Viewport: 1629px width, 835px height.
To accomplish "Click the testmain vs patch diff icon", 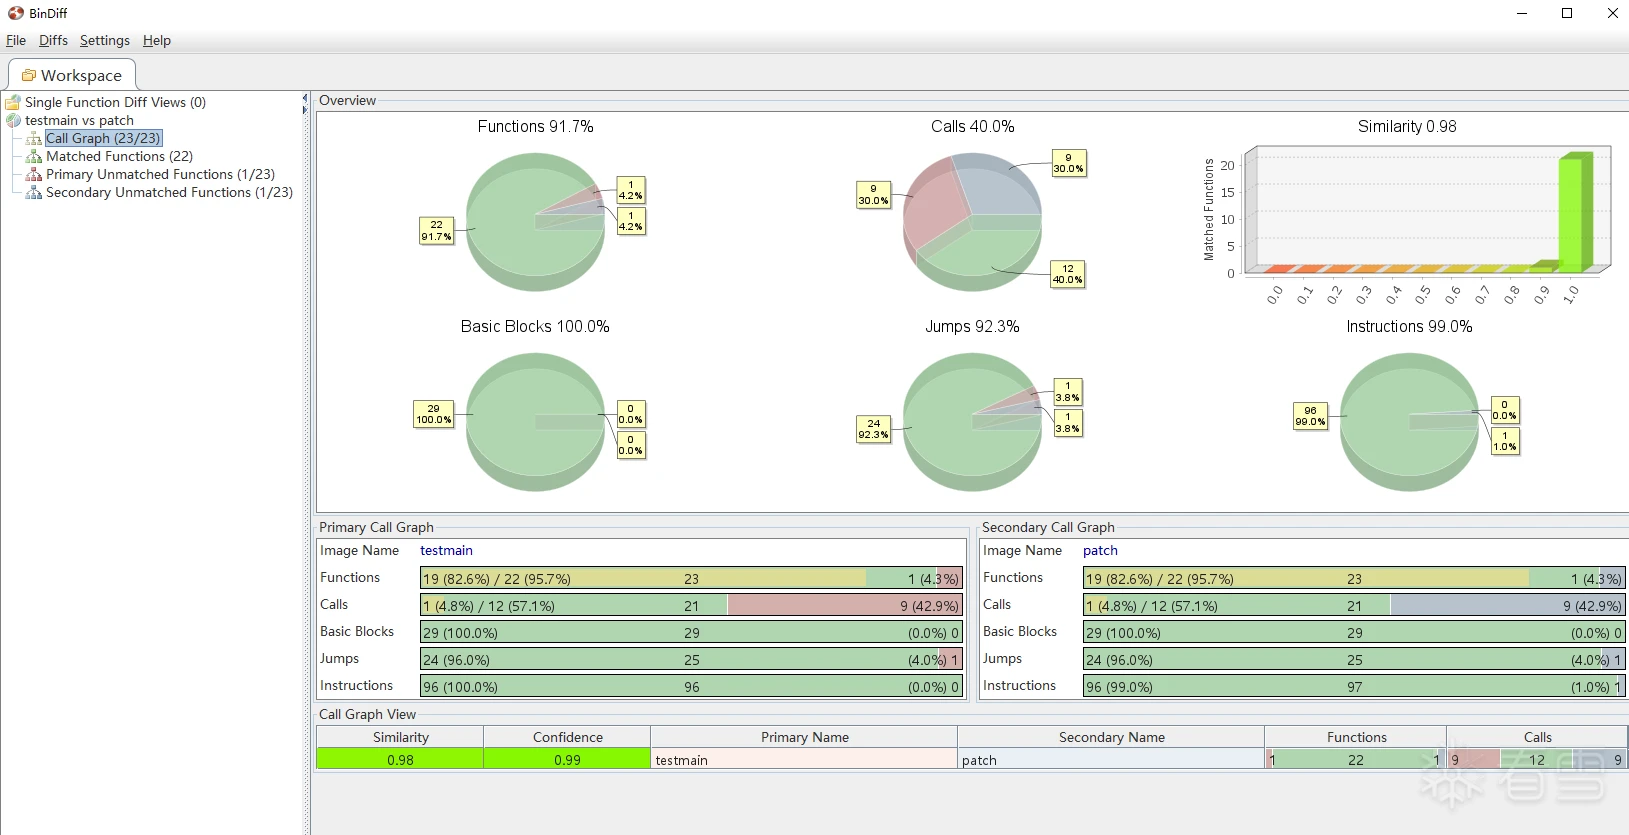I will tap(13, 120).
